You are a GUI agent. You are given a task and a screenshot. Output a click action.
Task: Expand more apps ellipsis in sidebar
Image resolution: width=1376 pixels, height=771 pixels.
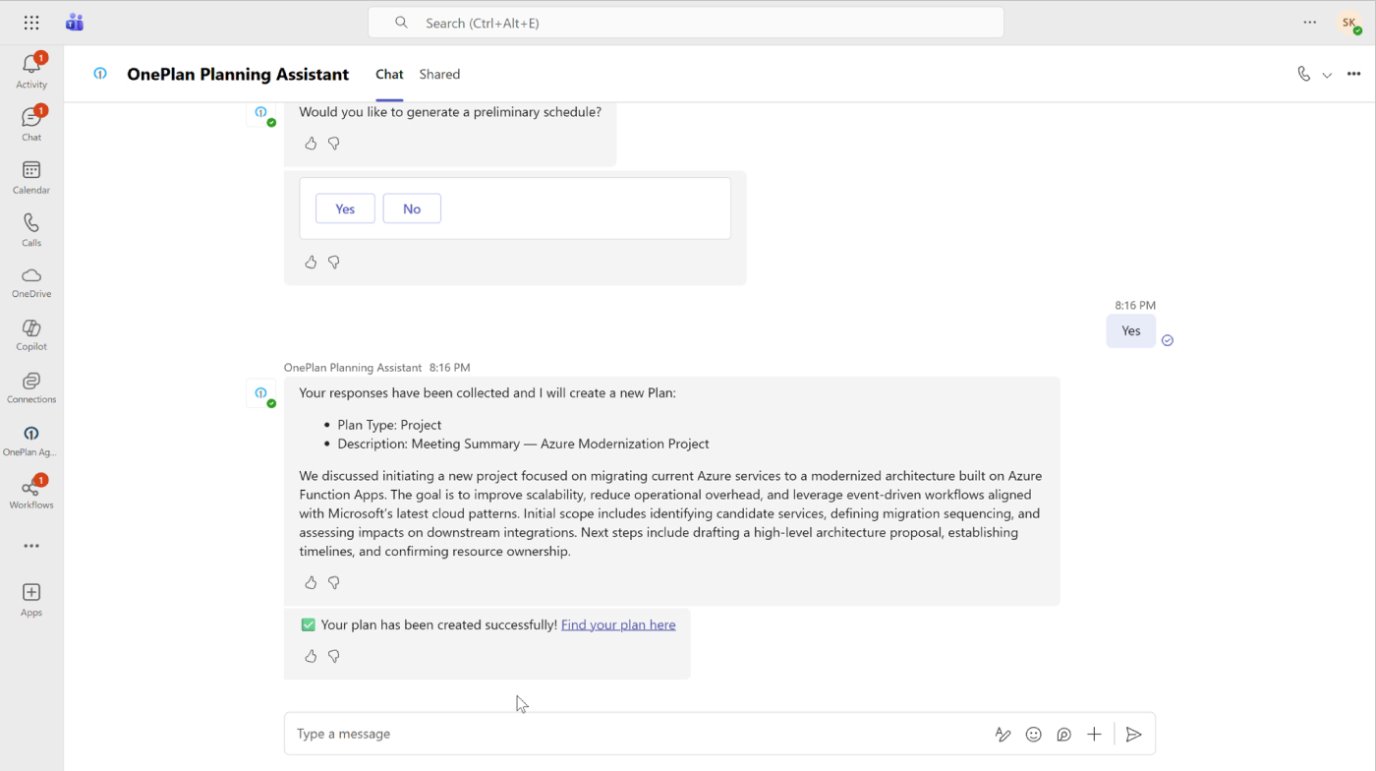[31, 546]
